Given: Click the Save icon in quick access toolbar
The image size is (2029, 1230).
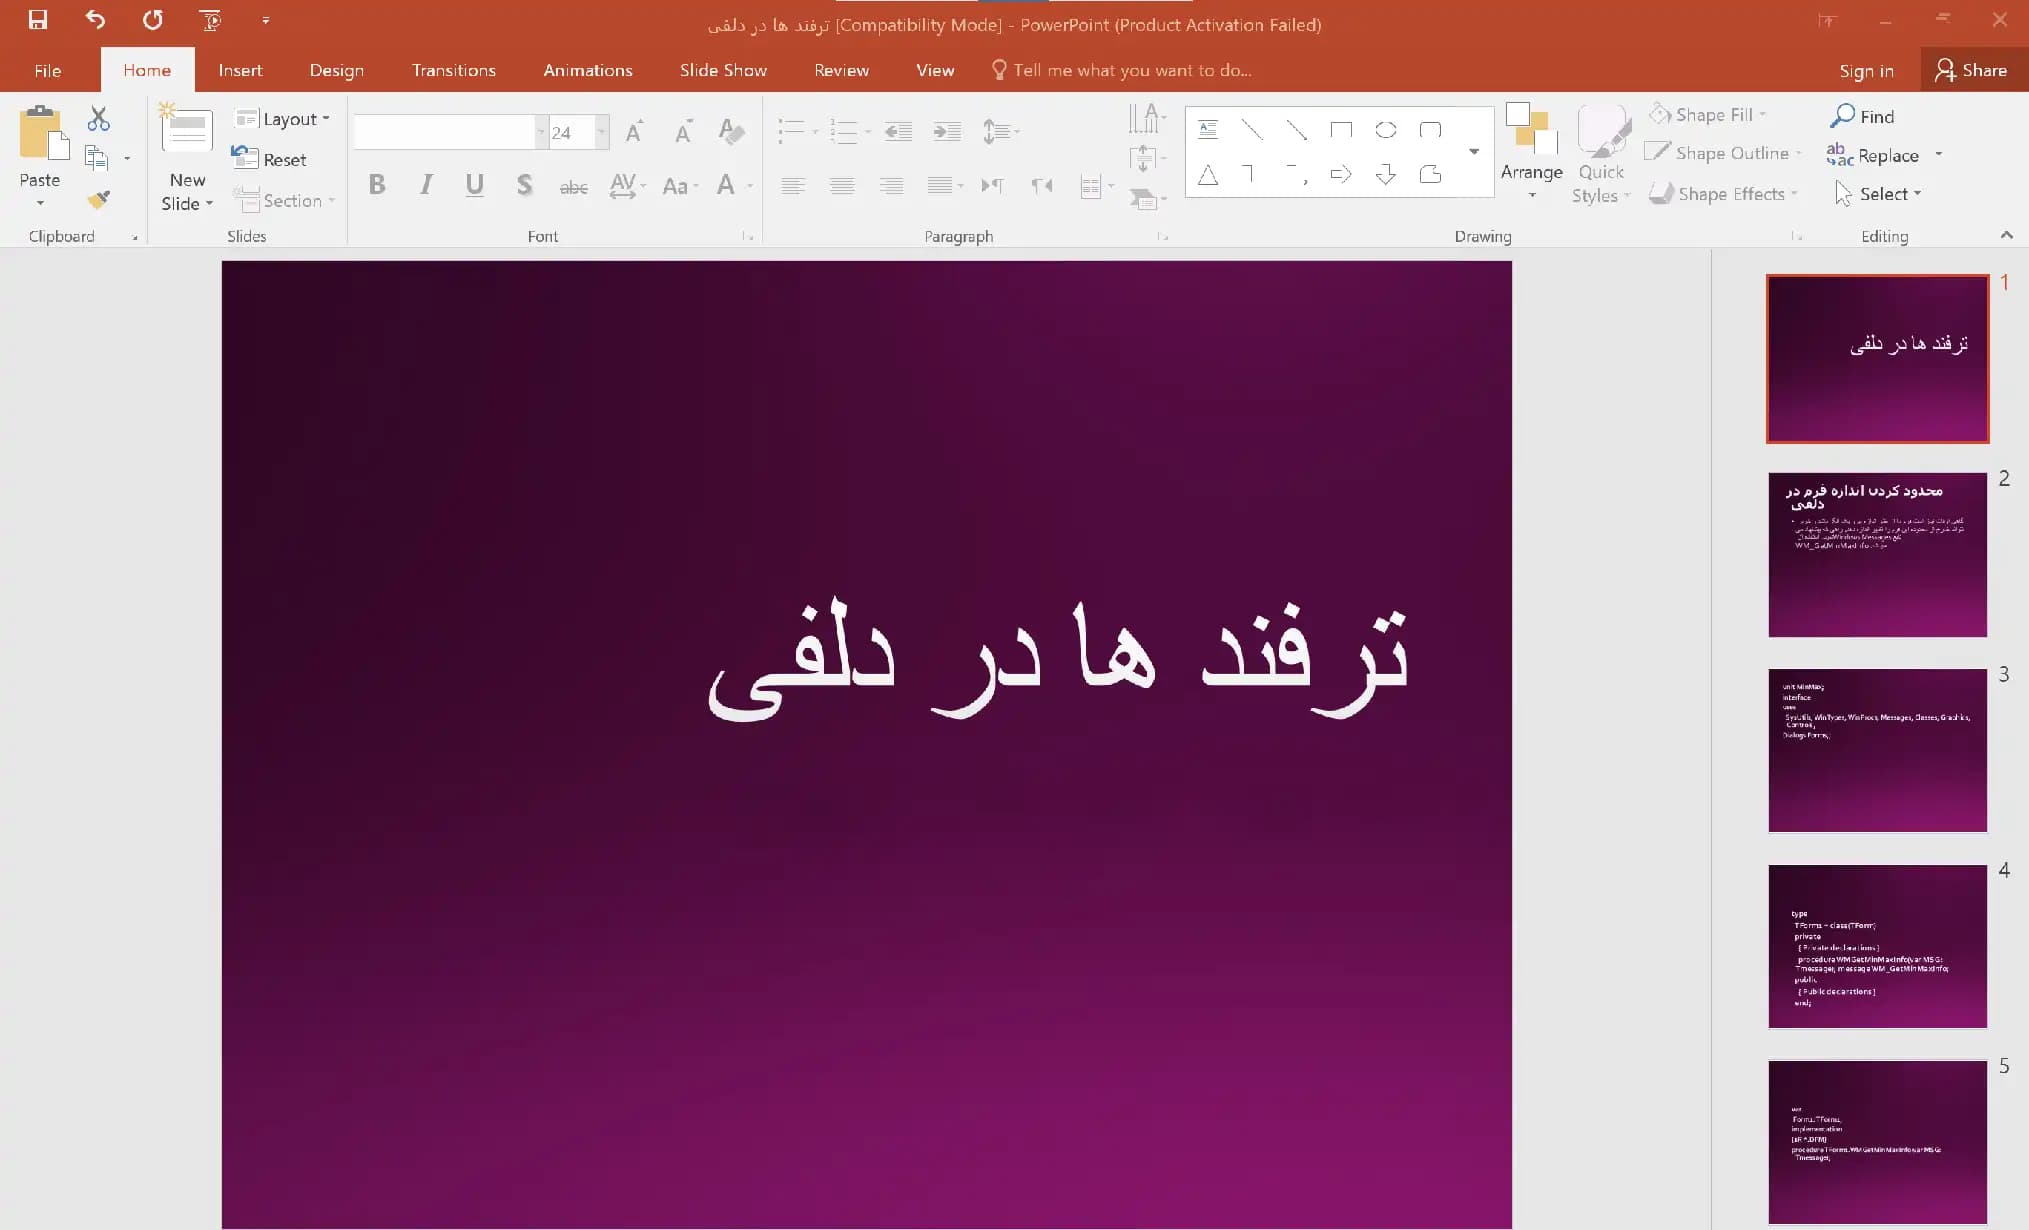Looking at the screenshot, I should 38,20.
